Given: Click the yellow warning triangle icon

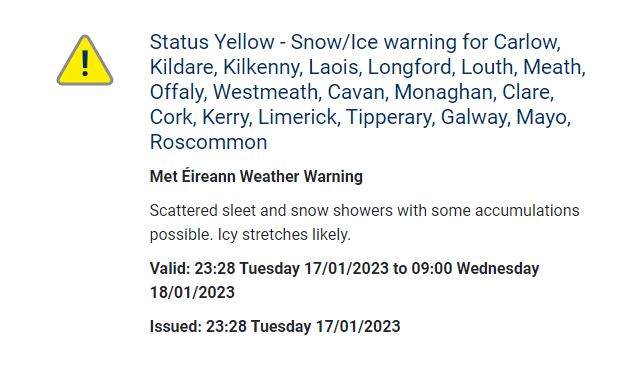Looking at the screenshot, I should coord(85,60).
